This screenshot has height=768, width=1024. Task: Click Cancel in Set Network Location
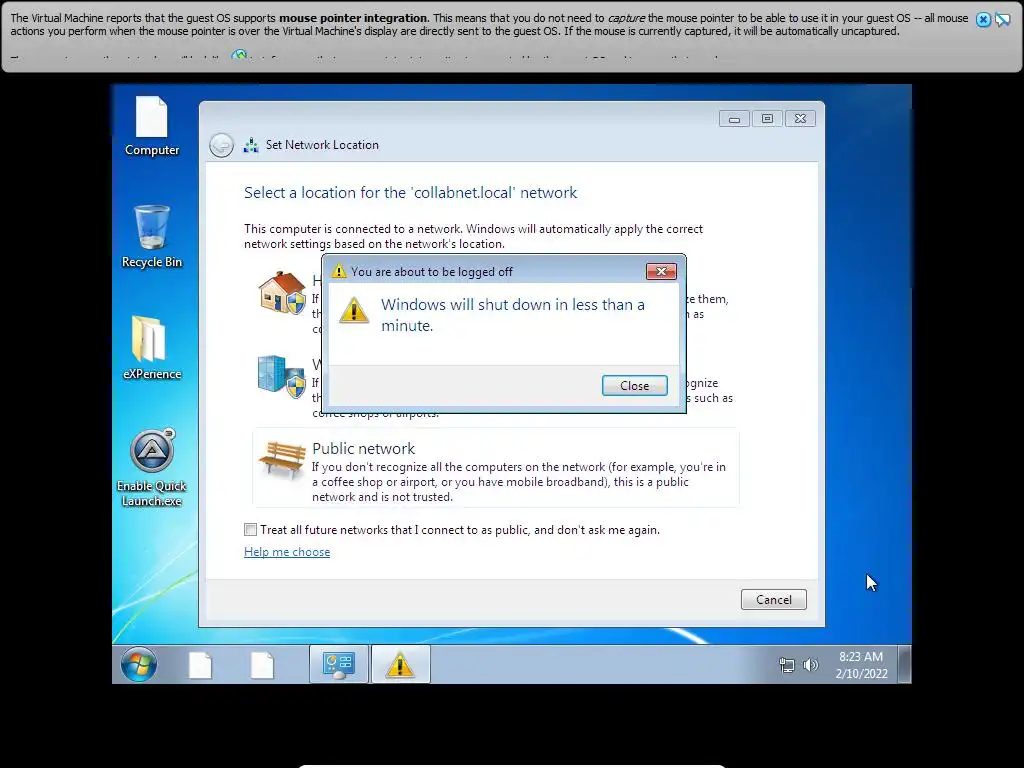tap(773, 600)
